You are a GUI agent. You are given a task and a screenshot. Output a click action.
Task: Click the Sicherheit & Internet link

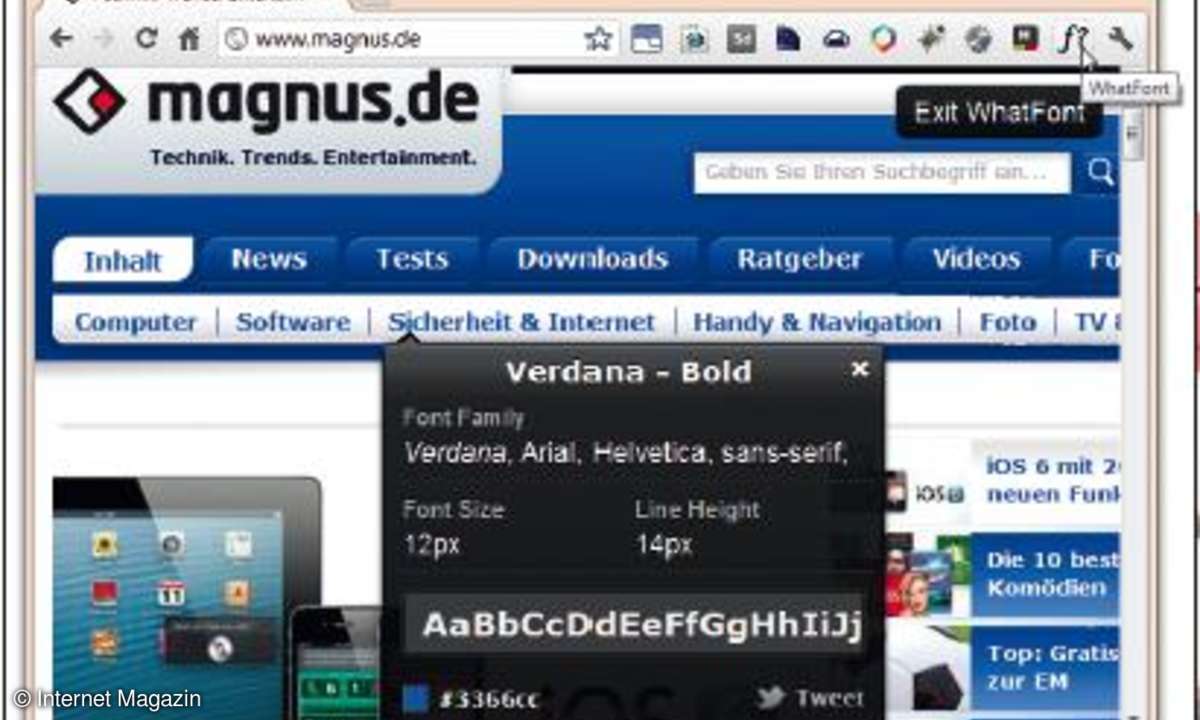pos(522,322)
